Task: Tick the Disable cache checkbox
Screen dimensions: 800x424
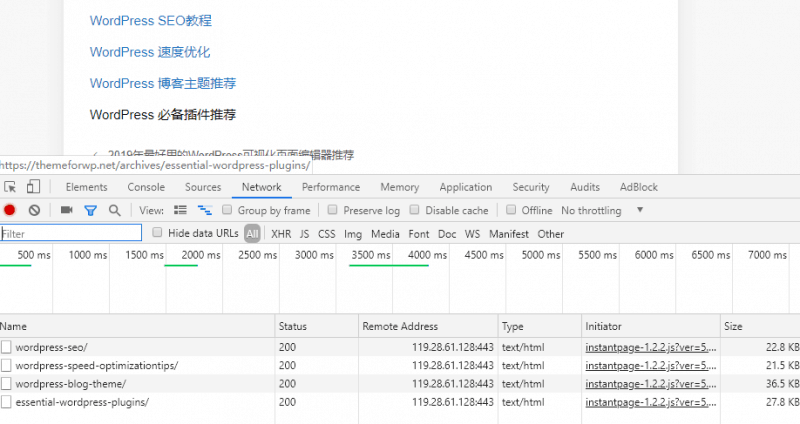Action: pos(415,211)
